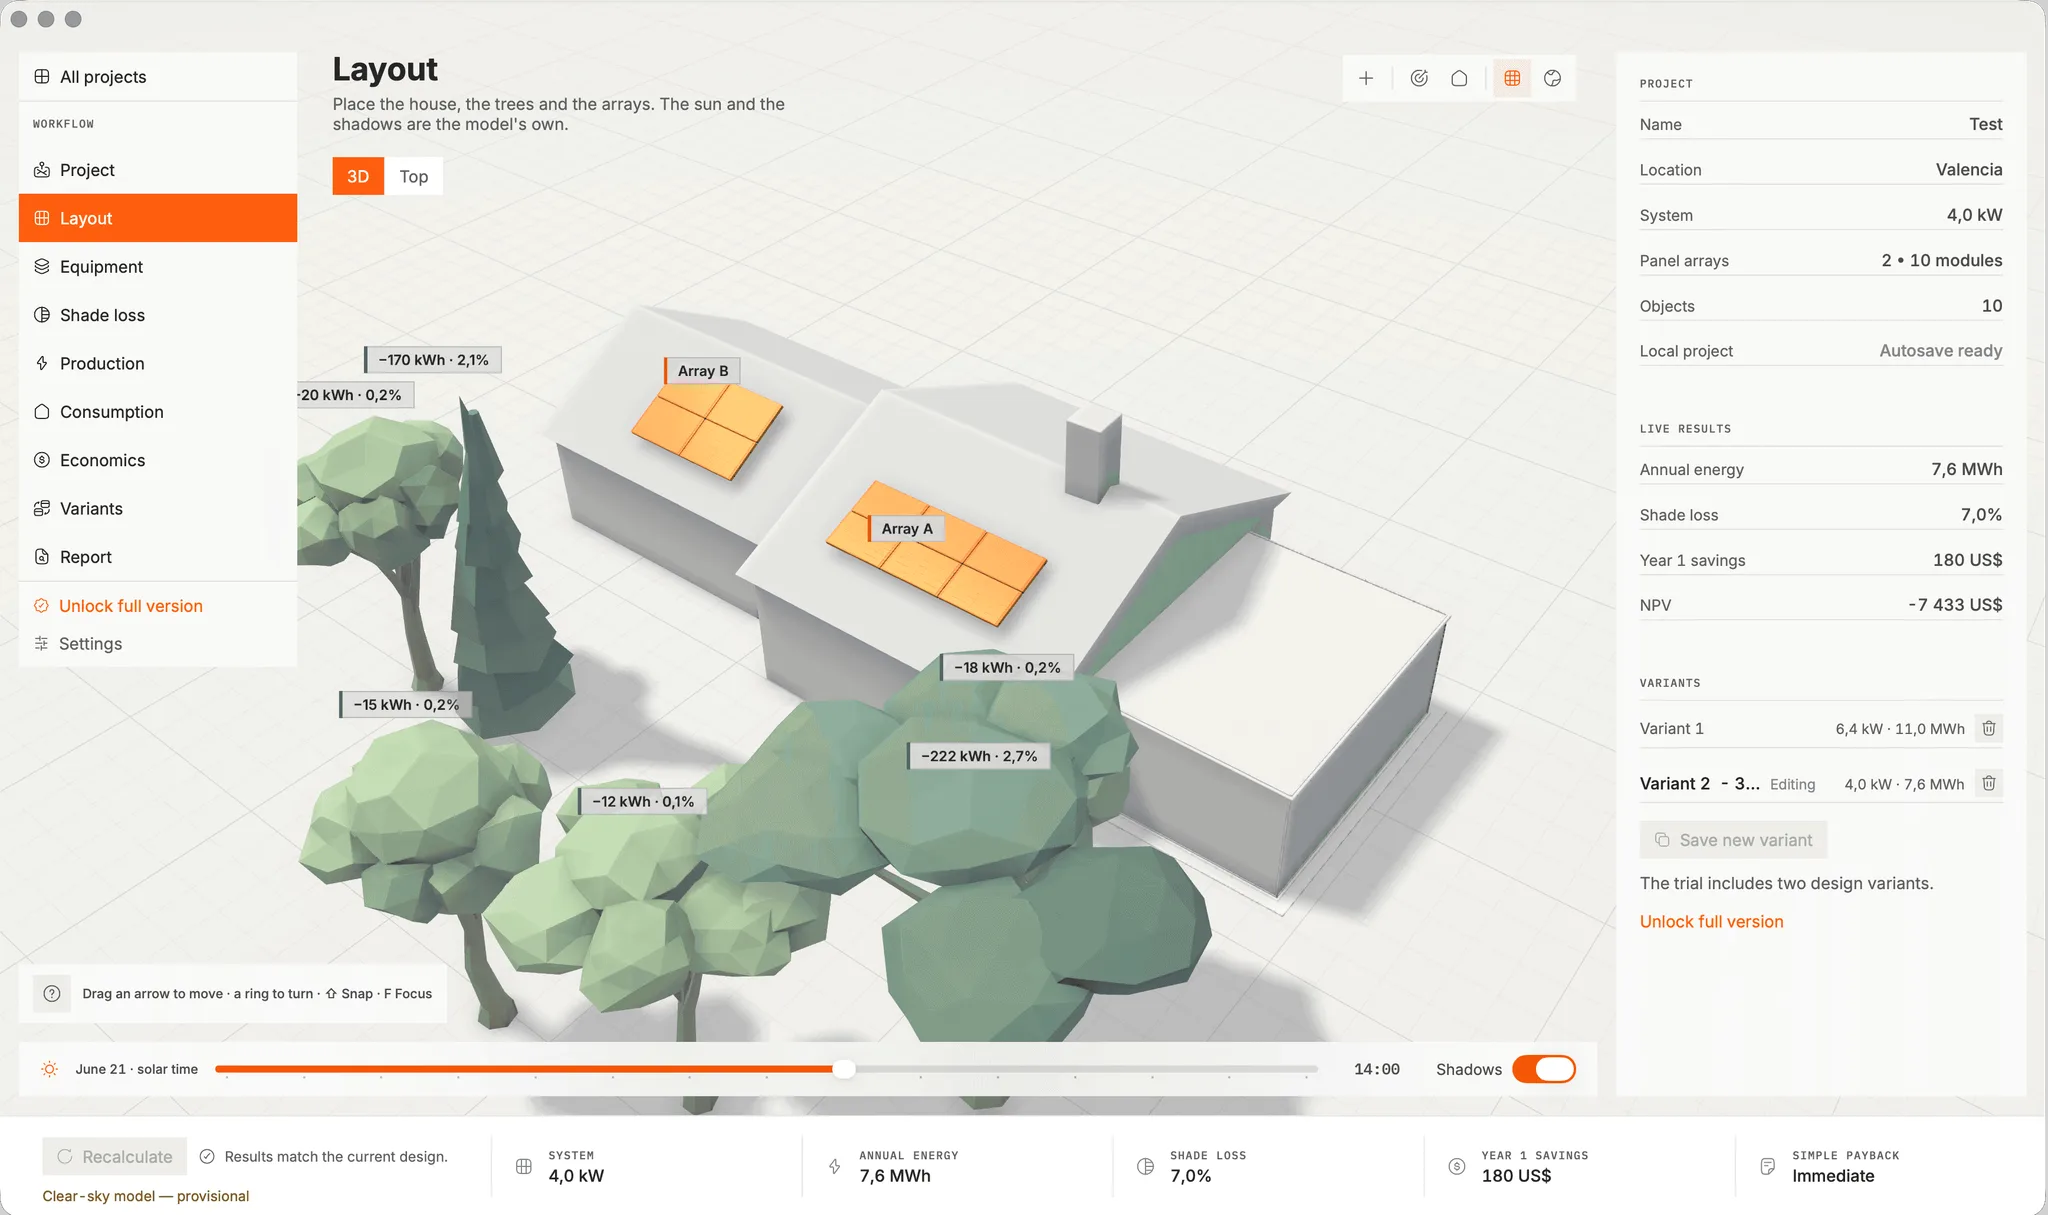Open the Equipment step
This screenshot has height=1215, width=2048.
158,267
